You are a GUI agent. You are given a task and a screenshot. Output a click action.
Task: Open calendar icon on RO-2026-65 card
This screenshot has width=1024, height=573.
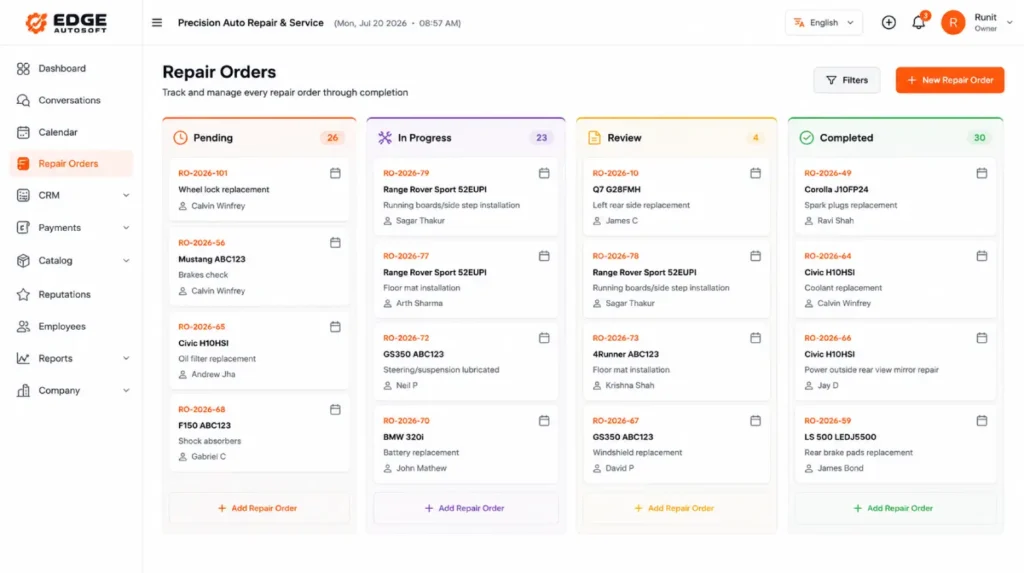point(335,327)
